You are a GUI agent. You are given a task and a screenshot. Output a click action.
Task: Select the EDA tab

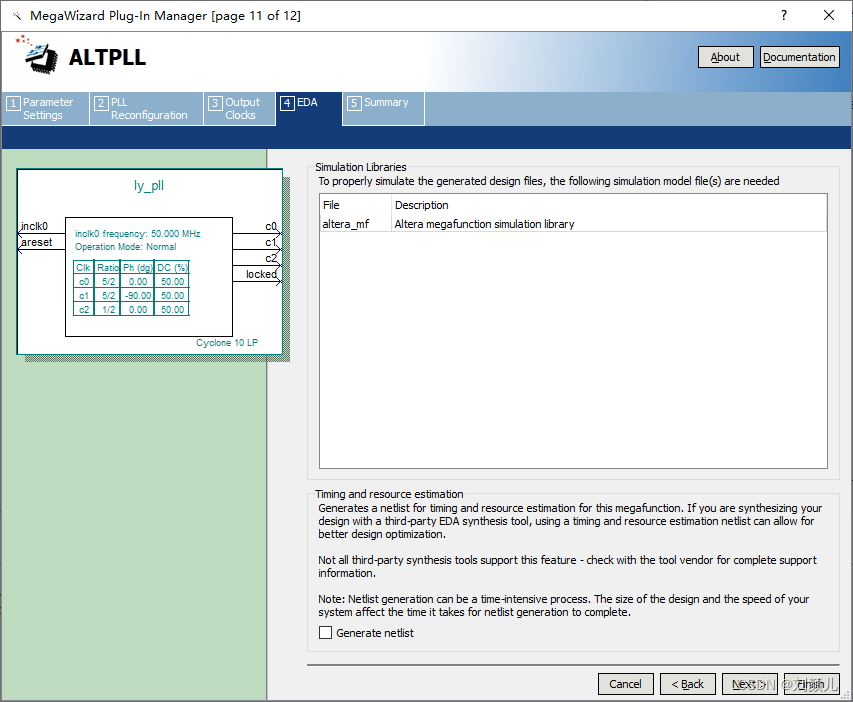[x=308, y=109]
